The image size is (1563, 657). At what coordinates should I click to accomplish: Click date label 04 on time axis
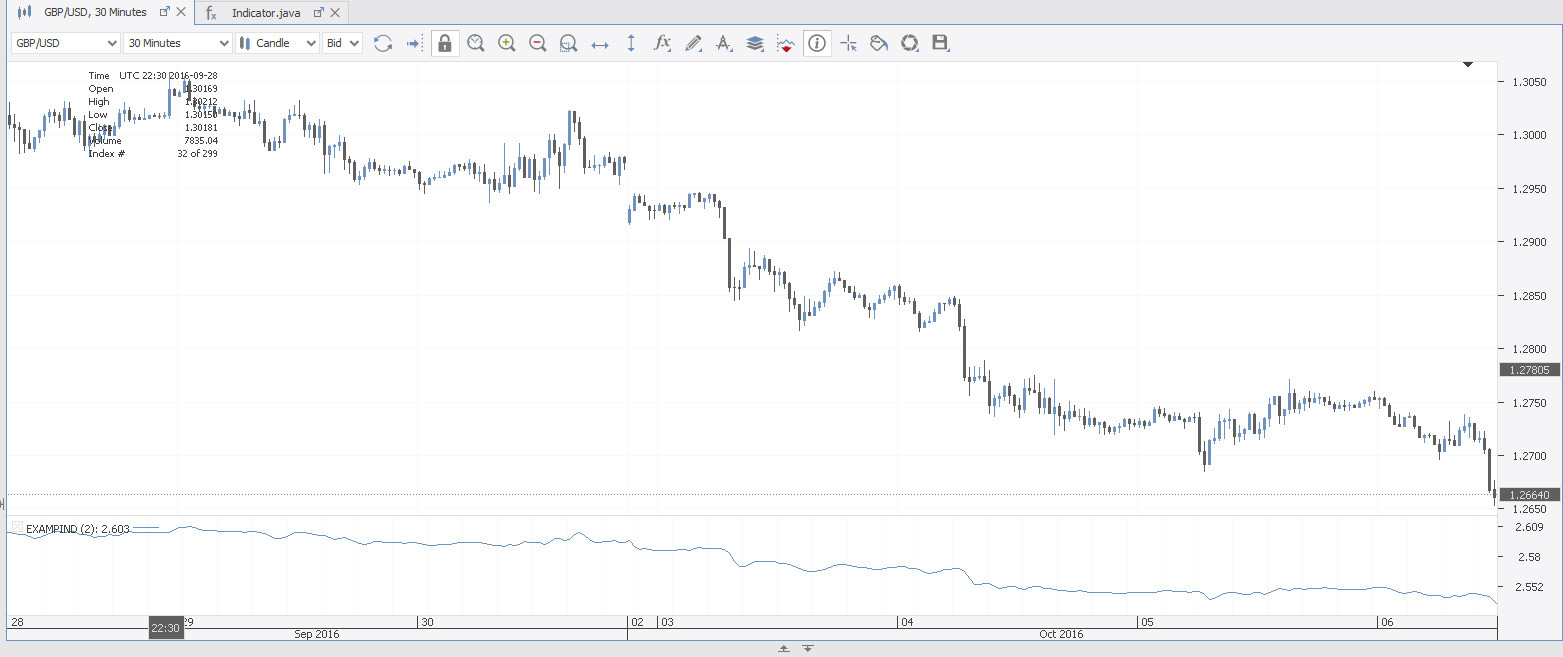tap(907, 622)
